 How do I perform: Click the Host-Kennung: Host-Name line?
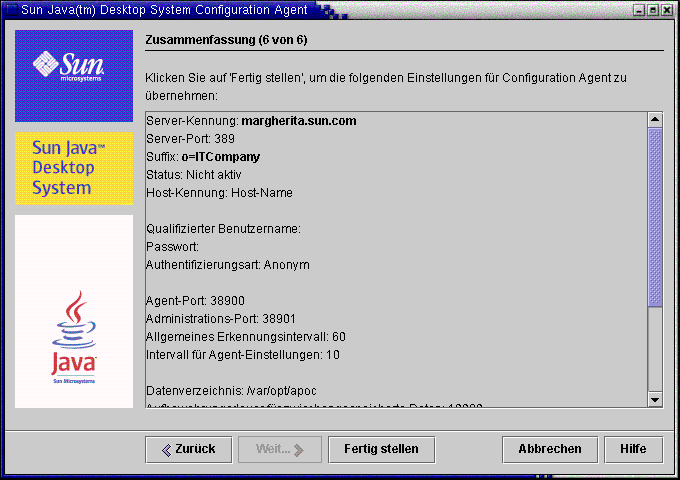click(x=219, y=193)
